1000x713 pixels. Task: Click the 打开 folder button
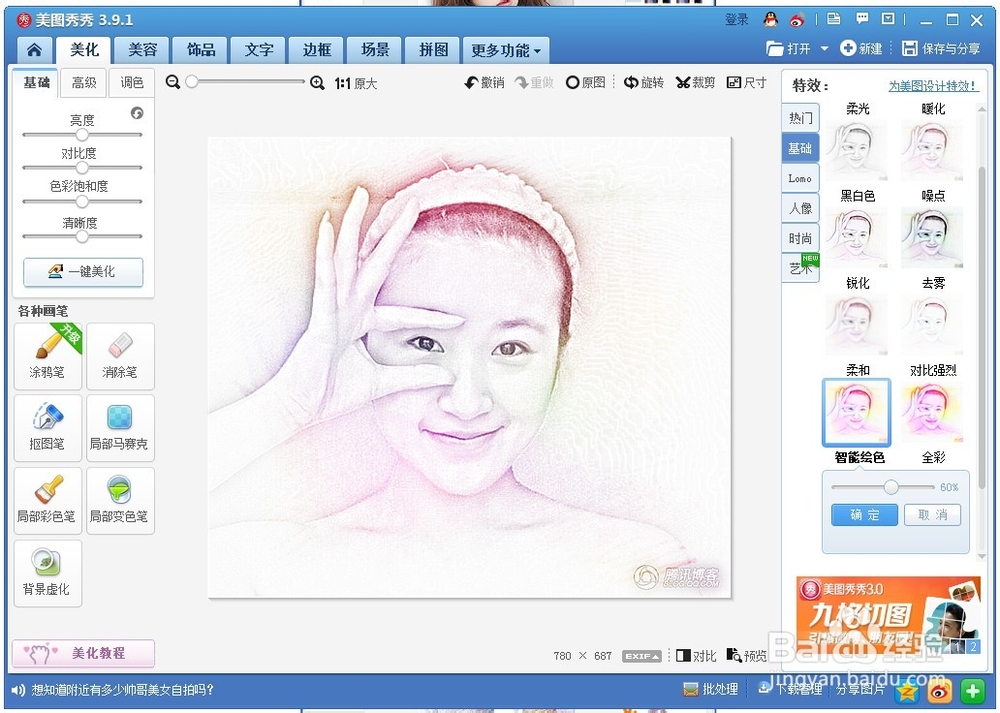pos(788,48)
